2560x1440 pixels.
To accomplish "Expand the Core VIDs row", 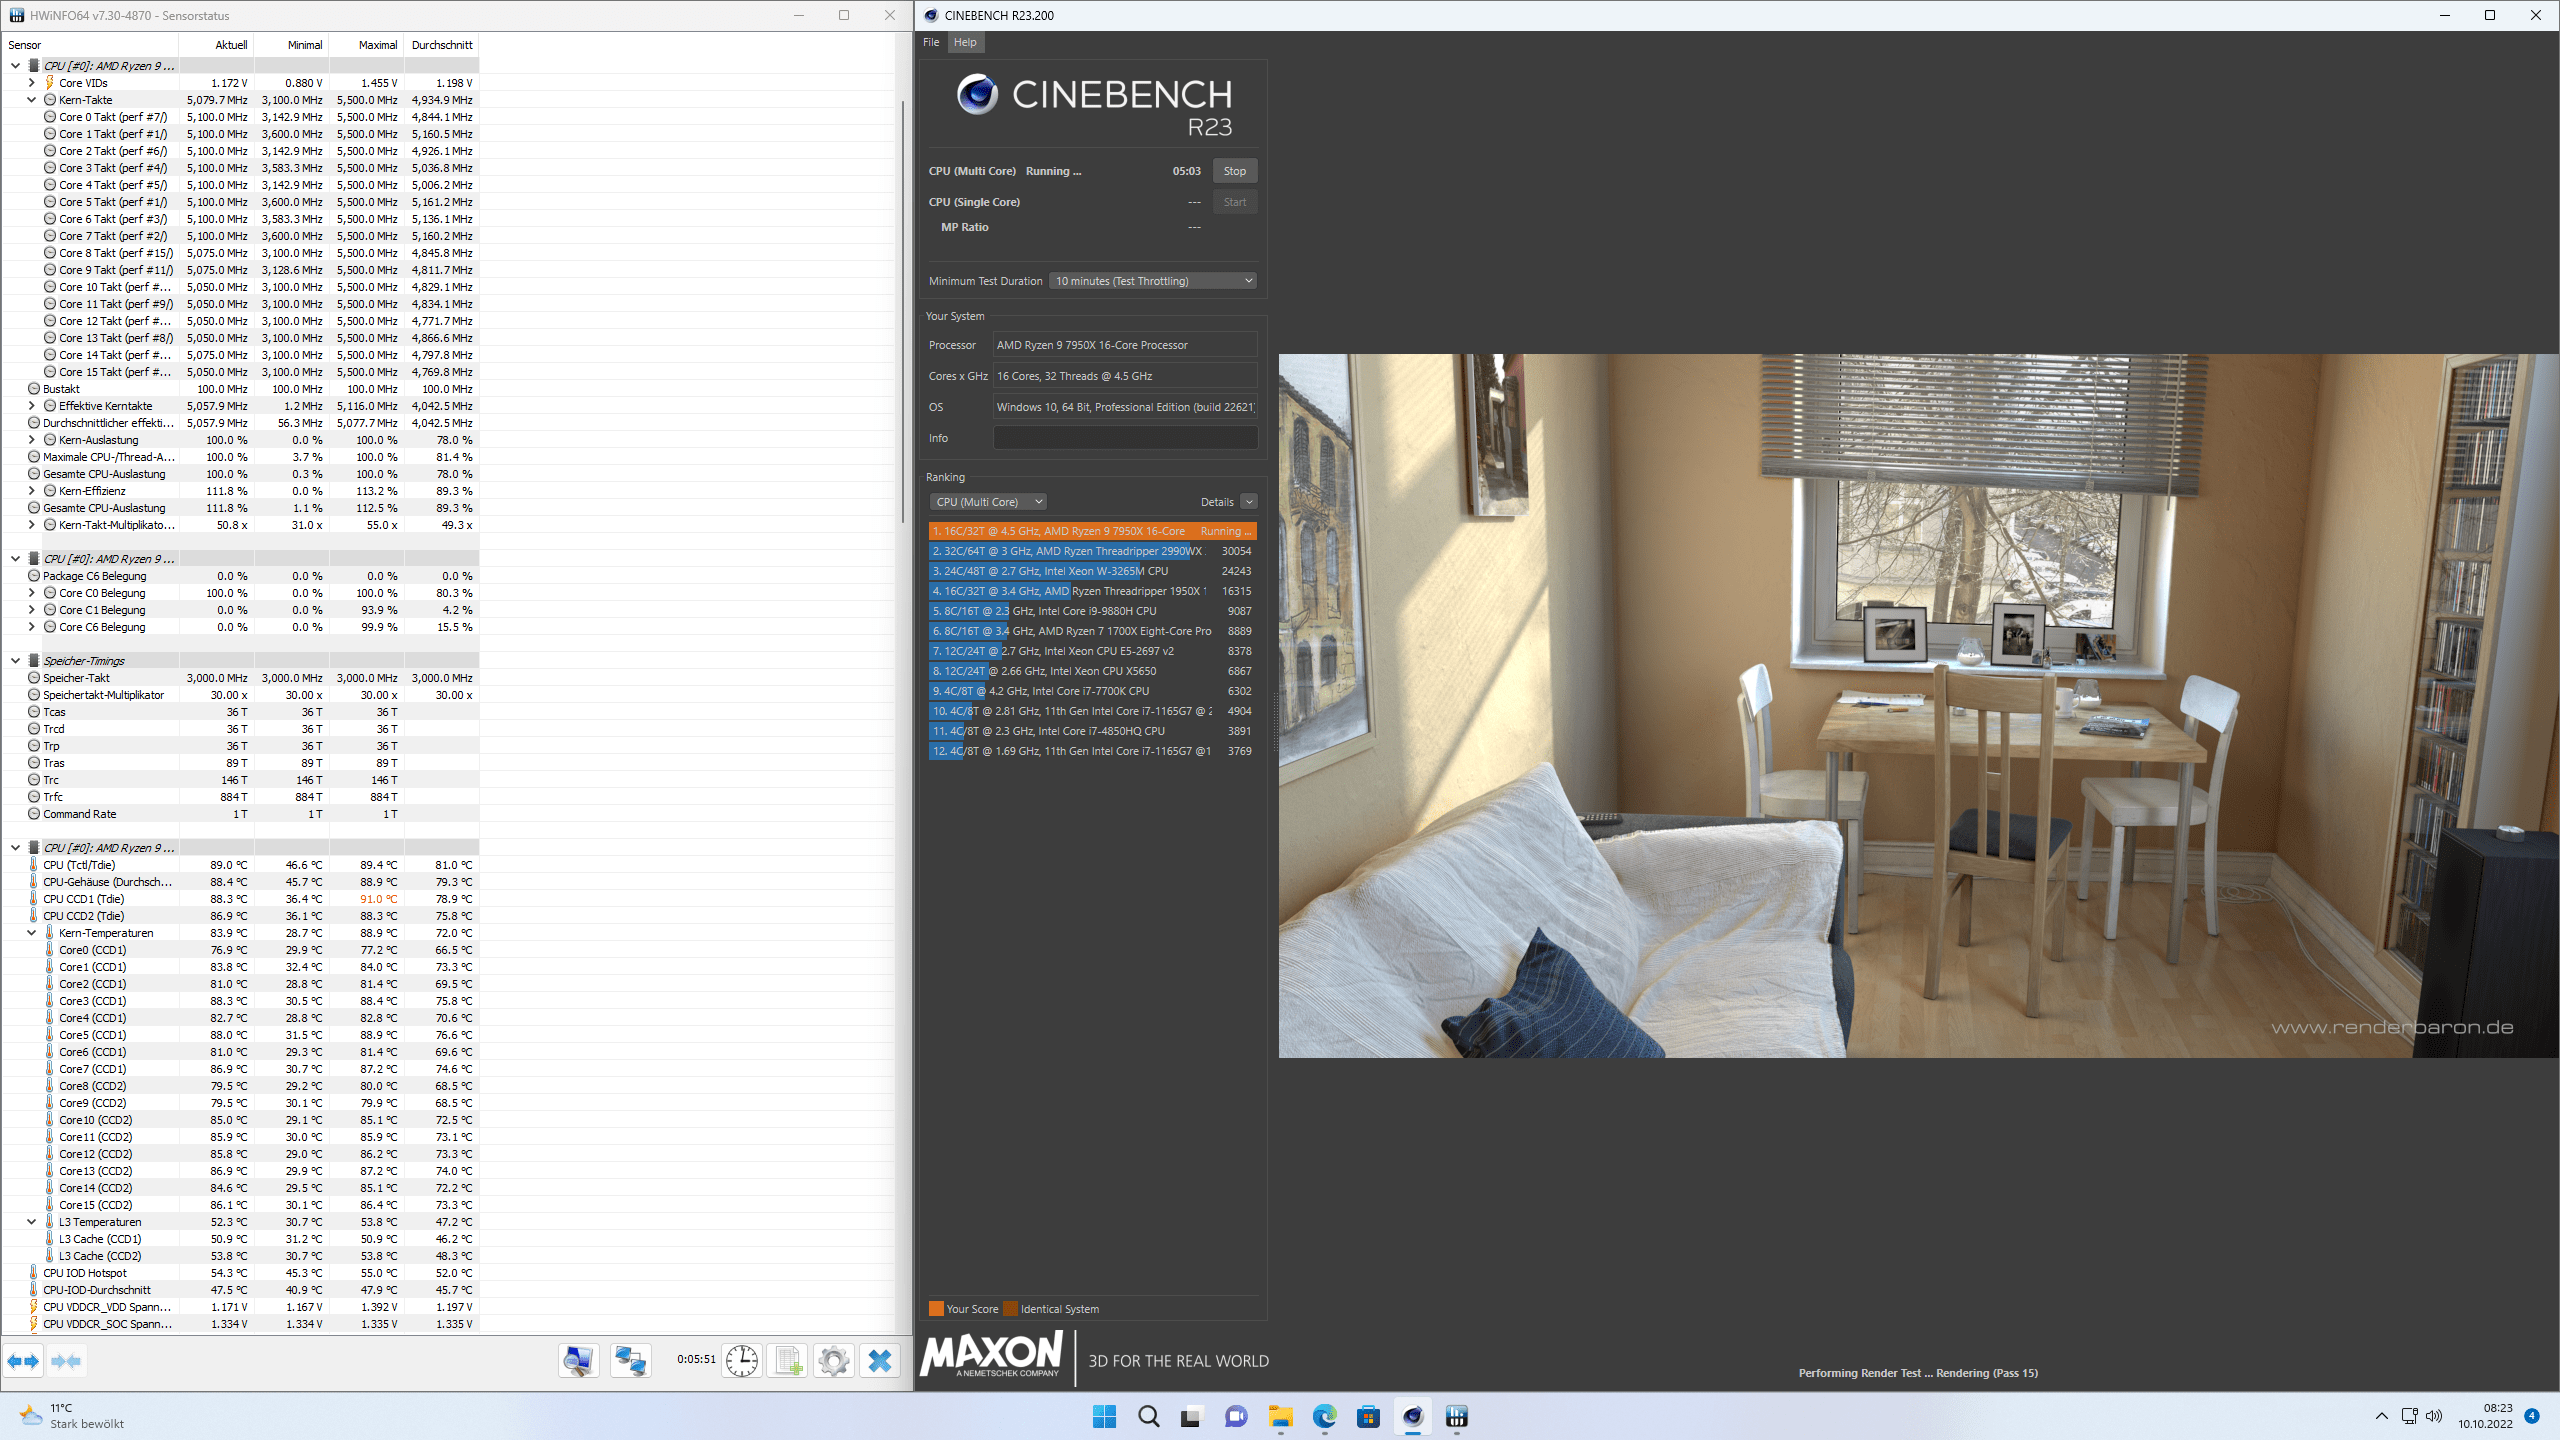I will pos(31,83).
